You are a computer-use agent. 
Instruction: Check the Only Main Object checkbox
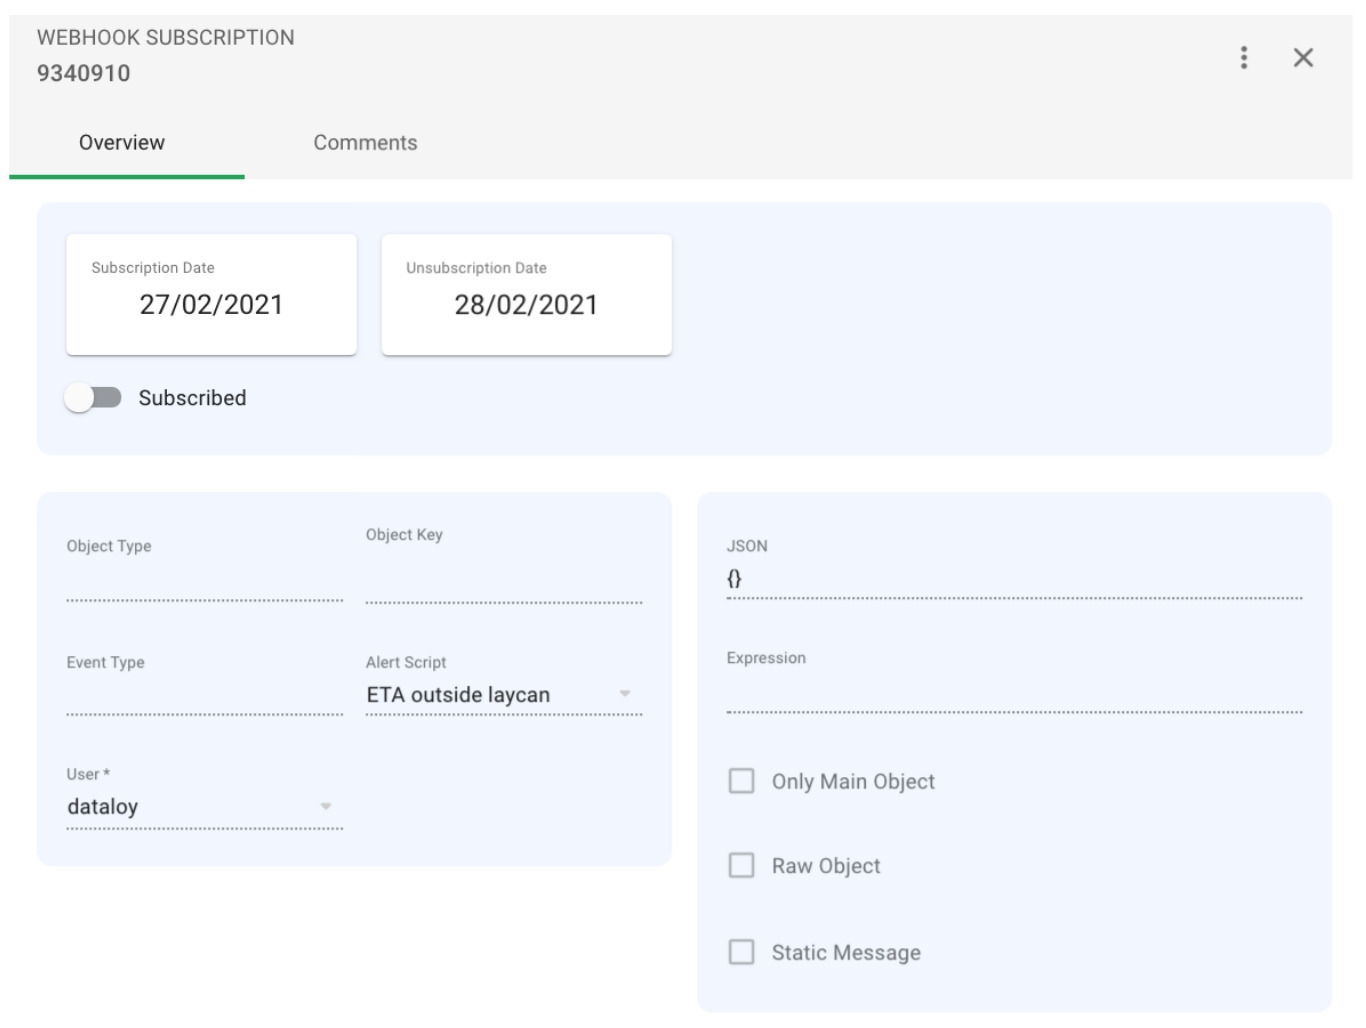[741, 781]
